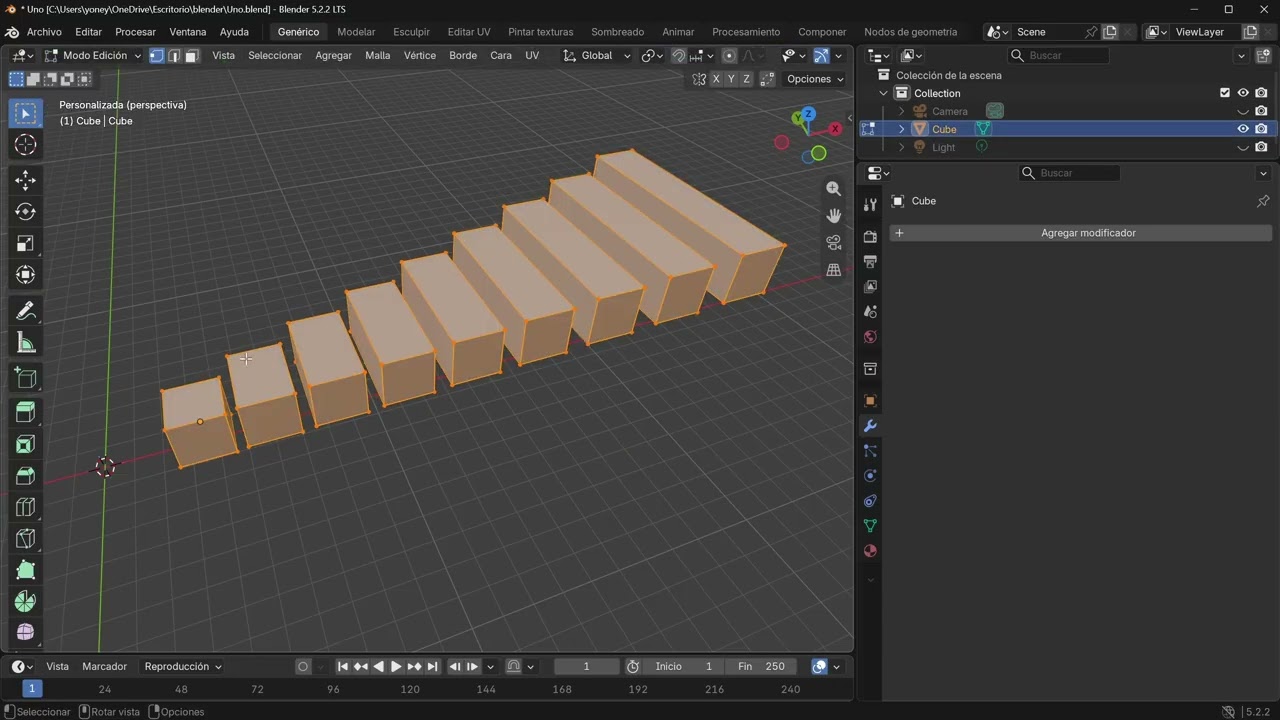1280x720 pixels.
Task: Toggle X mirror axis
Action: (x=716, y=79)
